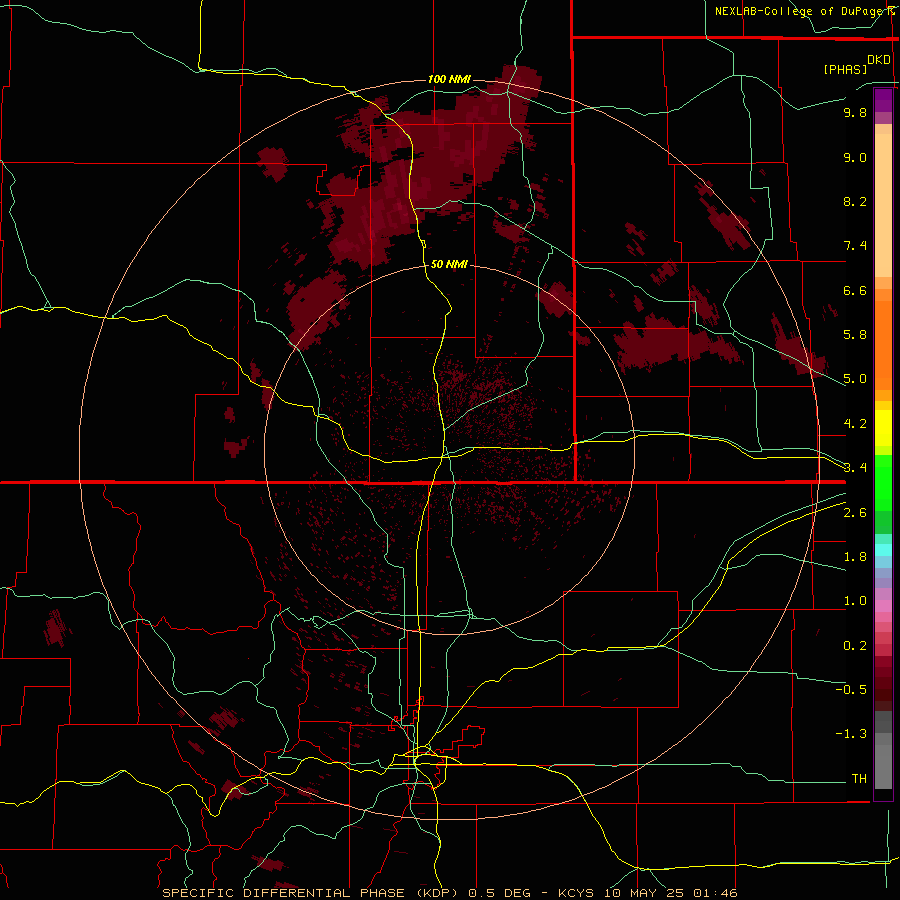Click the 50 NMI range ring label
The height and width of the screenshot is (900, 900).
449,264
